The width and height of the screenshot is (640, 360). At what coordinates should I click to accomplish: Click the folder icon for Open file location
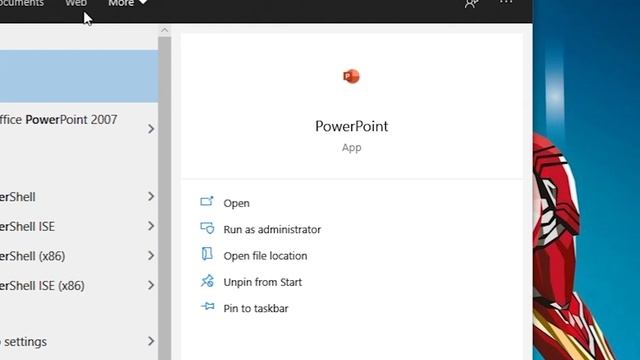207,254
